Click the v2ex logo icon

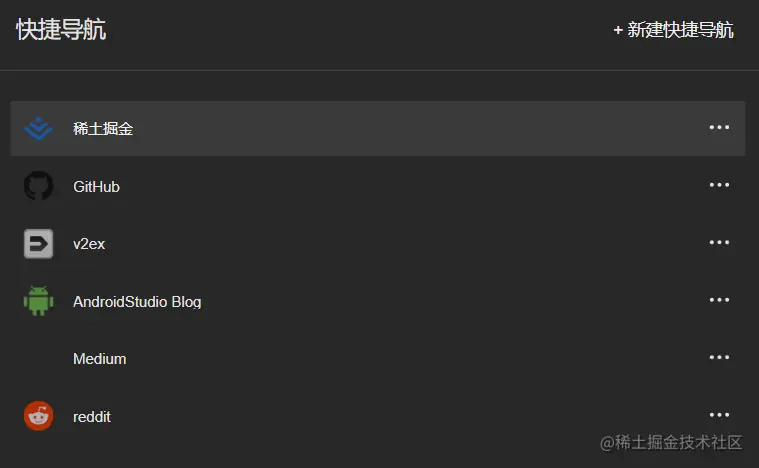coord(38,243)
